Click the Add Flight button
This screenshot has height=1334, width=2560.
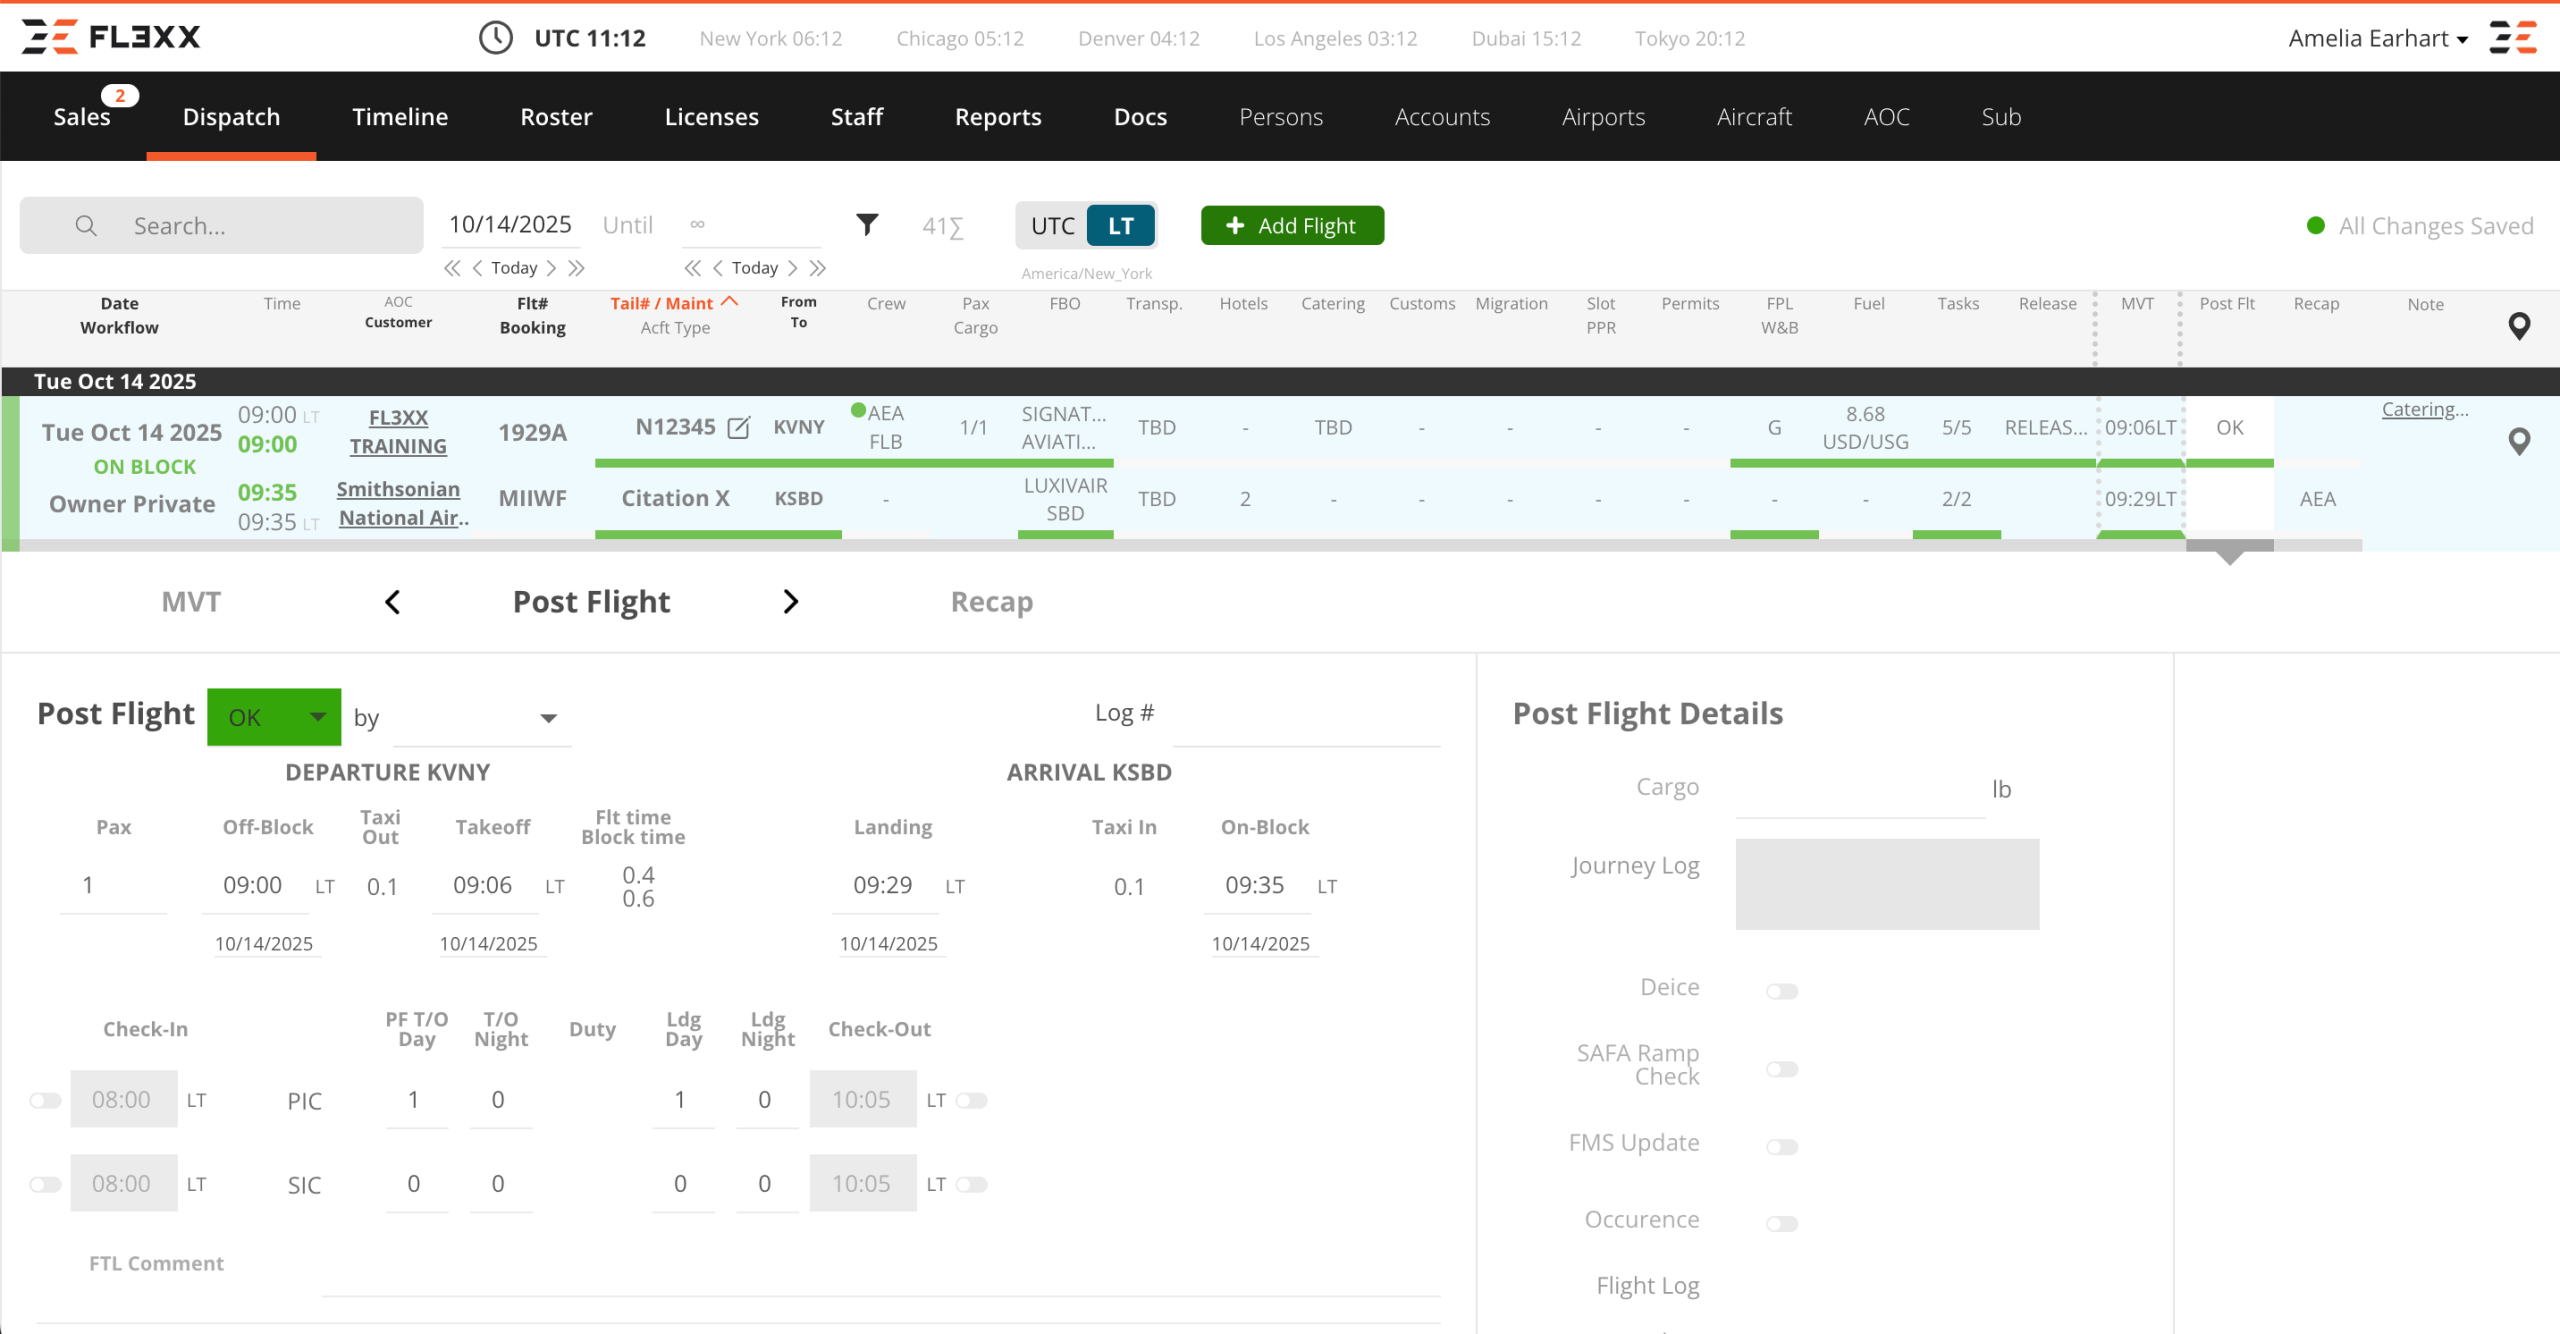(1291, 226)
